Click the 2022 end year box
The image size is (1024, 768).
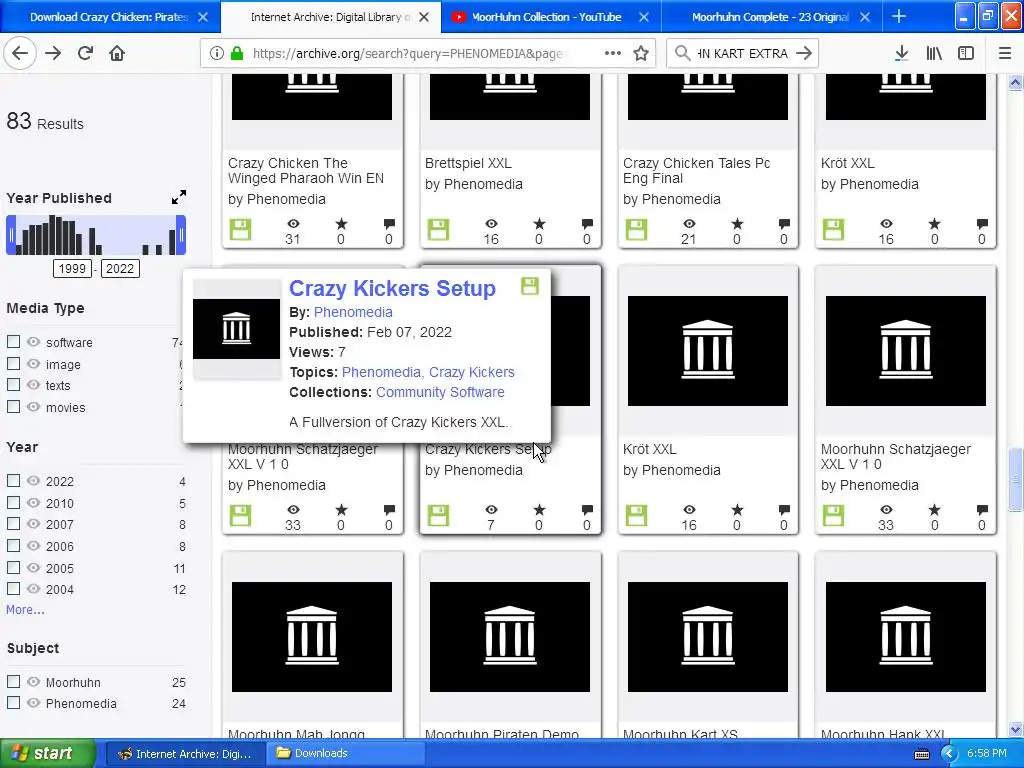(x=120, y=268)
